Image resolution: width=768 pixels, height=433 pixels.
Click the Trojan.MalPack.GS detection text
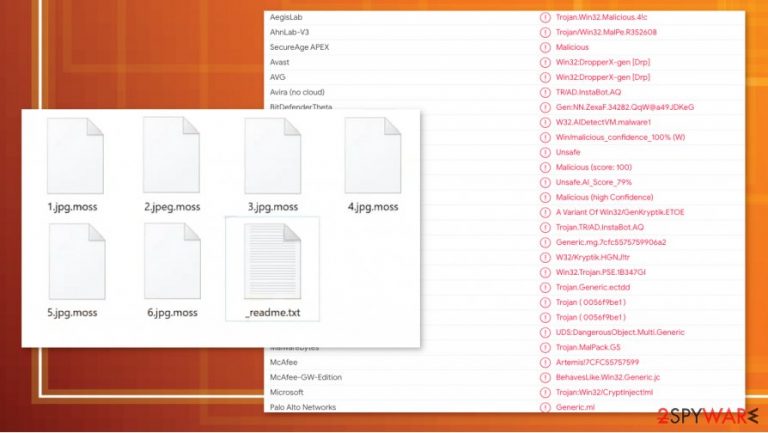[588, 347]
